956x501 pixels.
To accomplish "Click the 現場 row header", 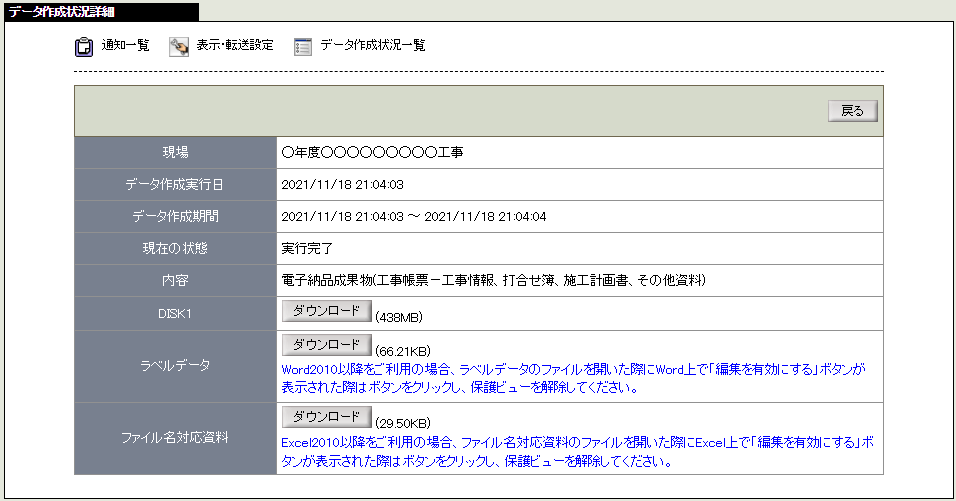I will (175, 152).
